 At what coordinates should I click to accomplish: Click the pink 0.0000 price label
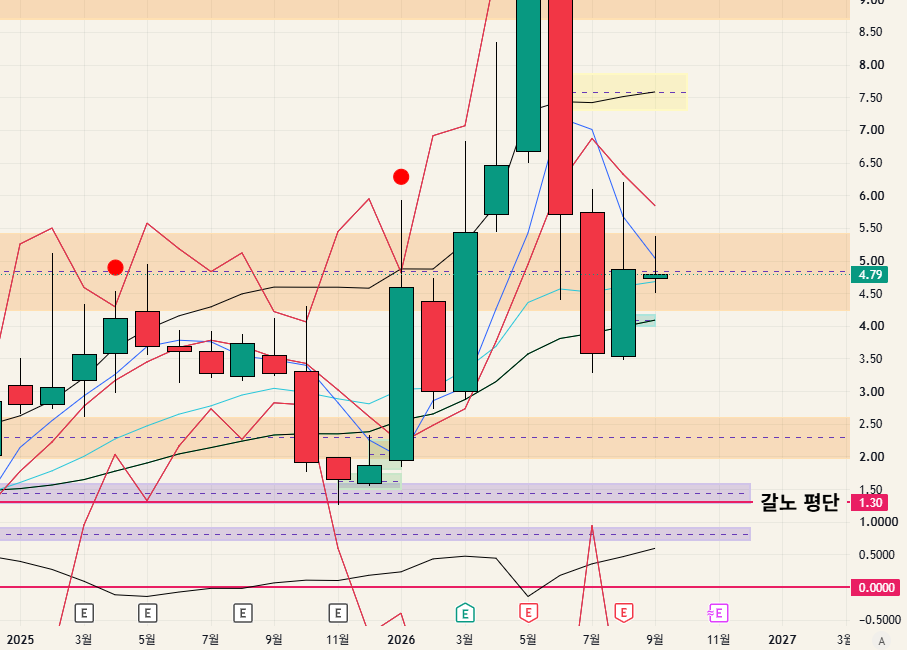[x=876, y=588]
